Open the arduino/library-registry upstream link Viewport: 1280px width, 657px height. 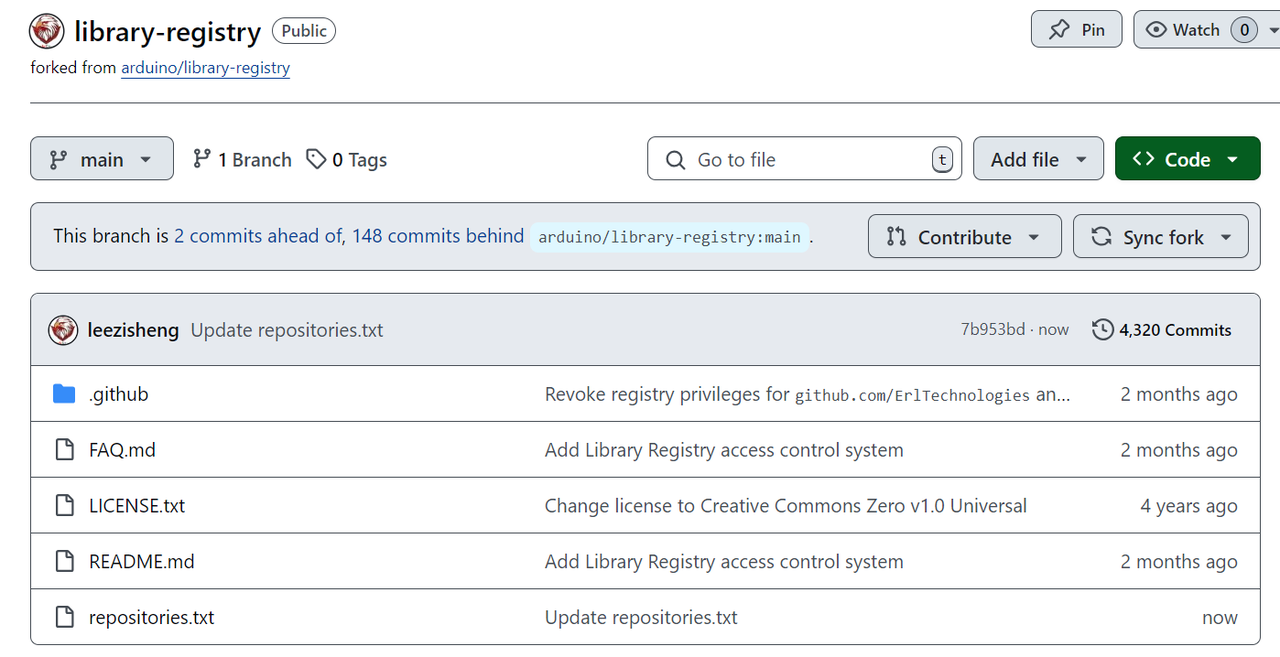click(205, 68)
